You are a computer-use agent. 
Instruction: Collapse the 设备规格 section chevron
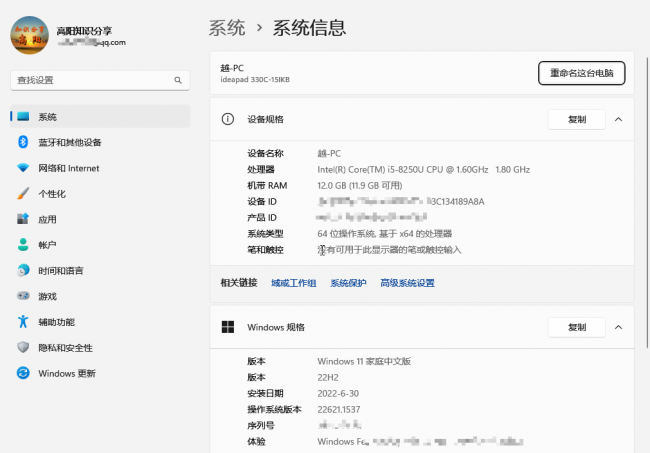point(618,119)
